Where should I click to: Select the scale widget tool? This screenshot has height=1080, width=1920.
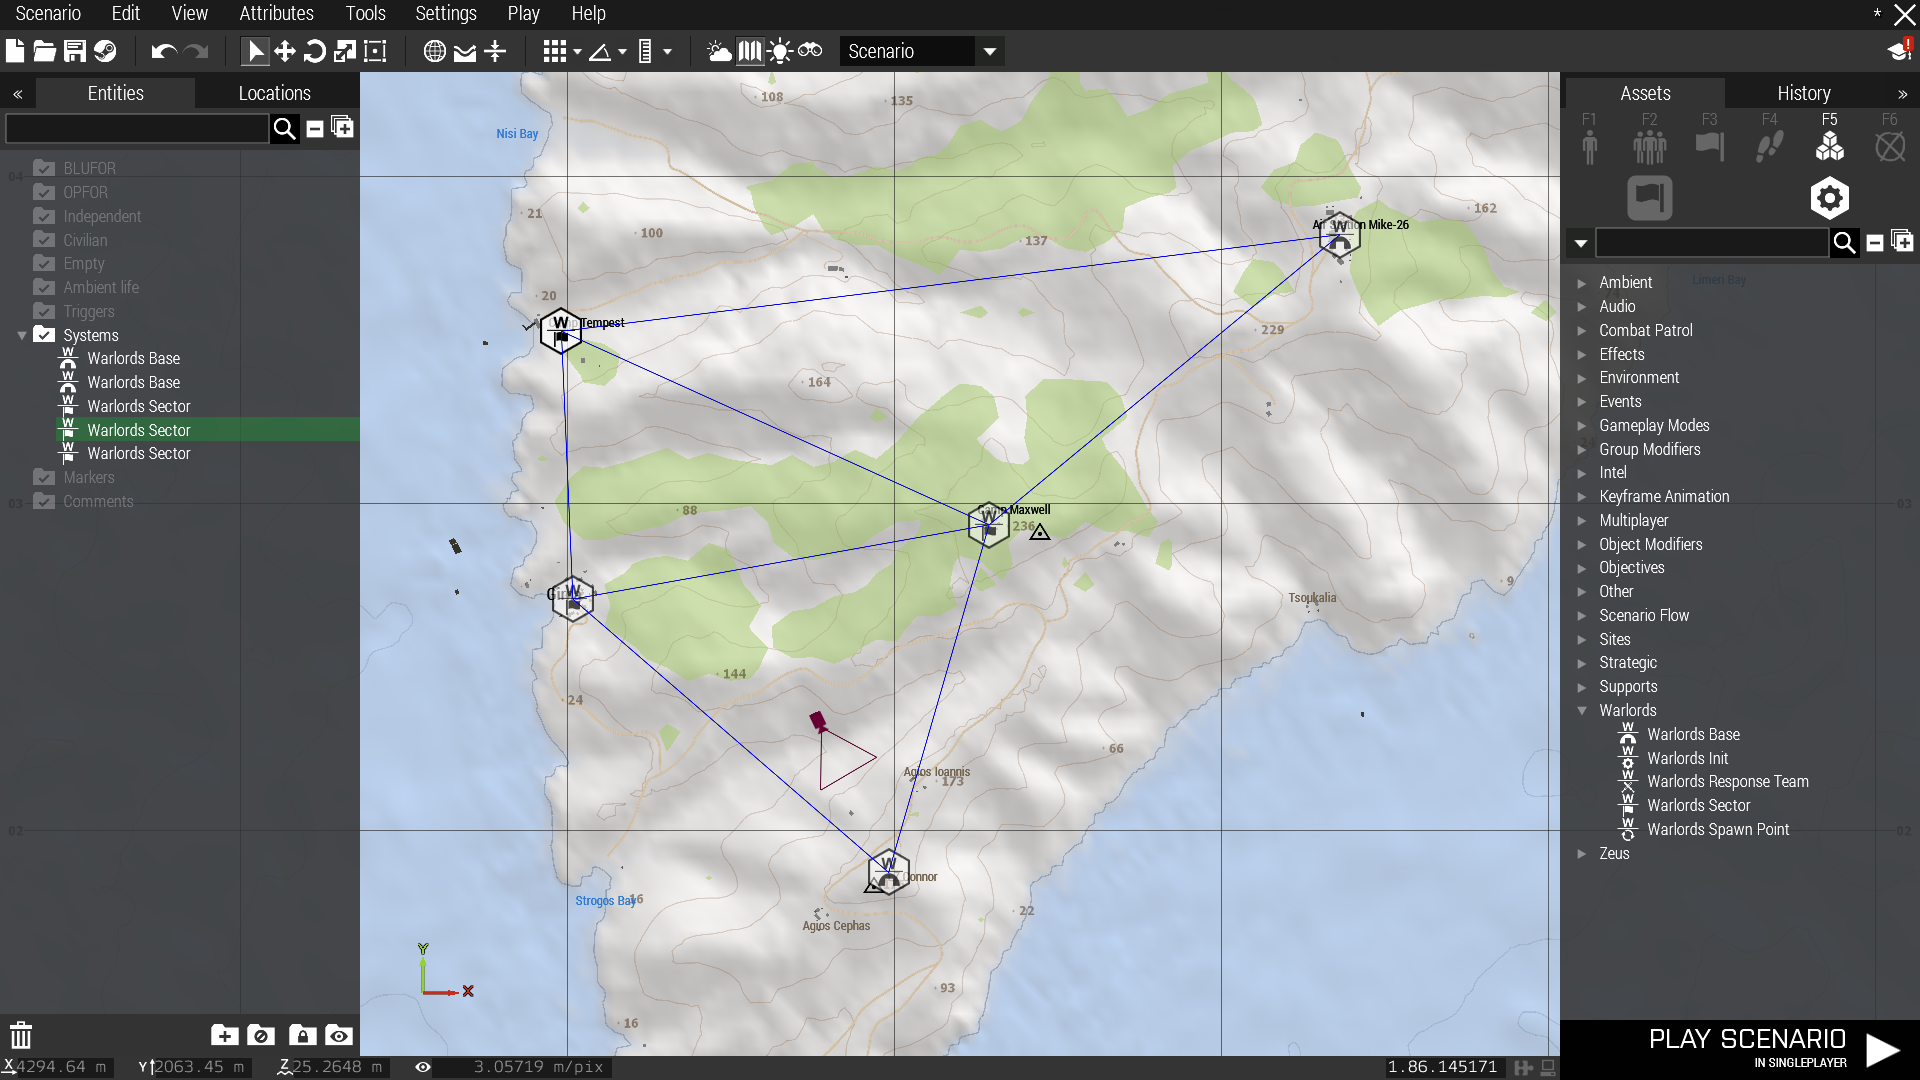(345, 51)
